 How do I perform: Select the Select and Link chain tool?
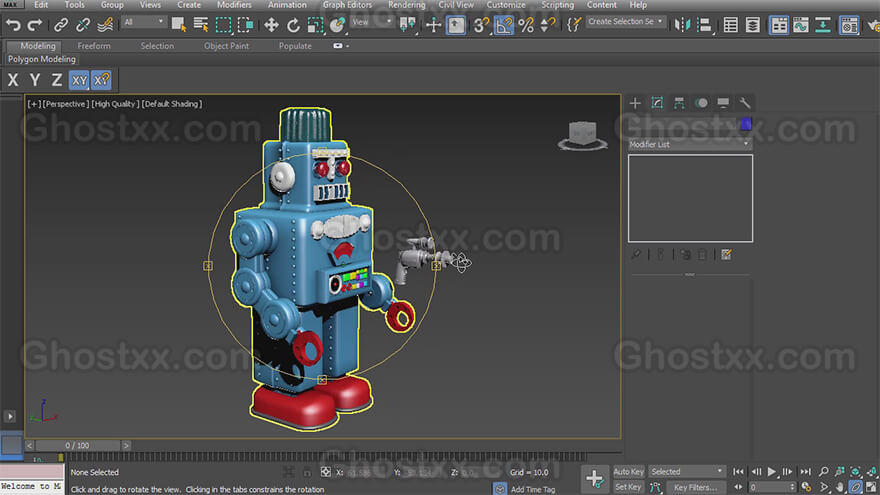pyautogui.click(x=61, y=25)
